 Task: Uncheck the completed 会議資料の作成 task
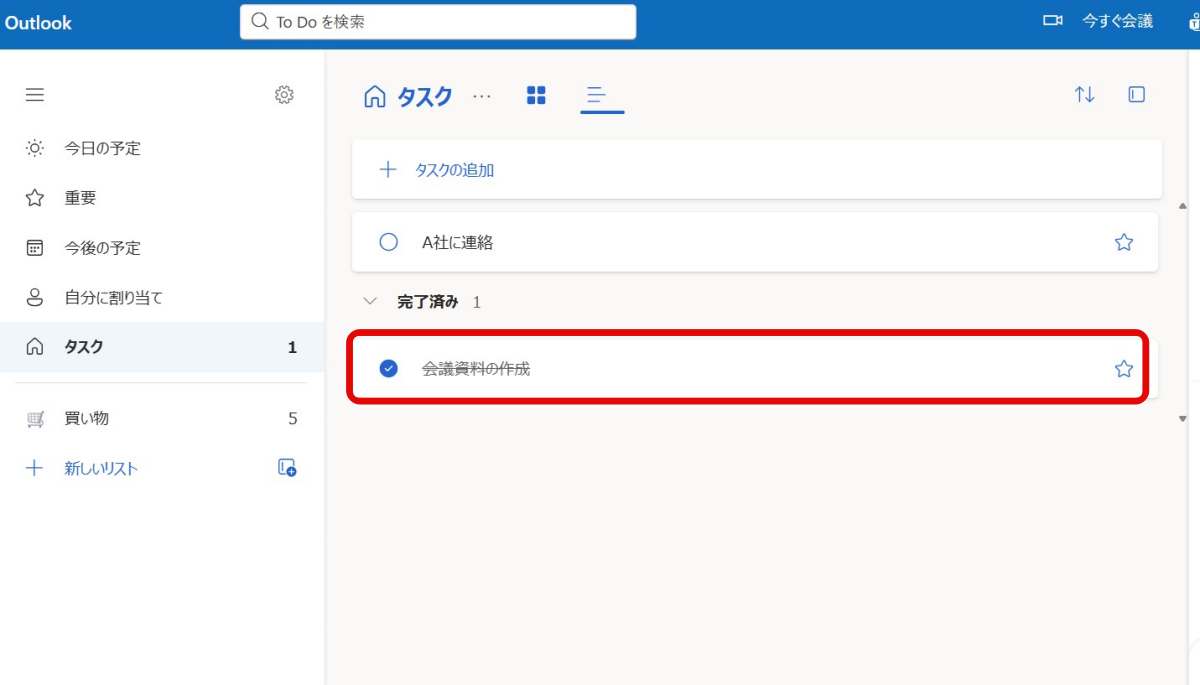coord(388,368)
